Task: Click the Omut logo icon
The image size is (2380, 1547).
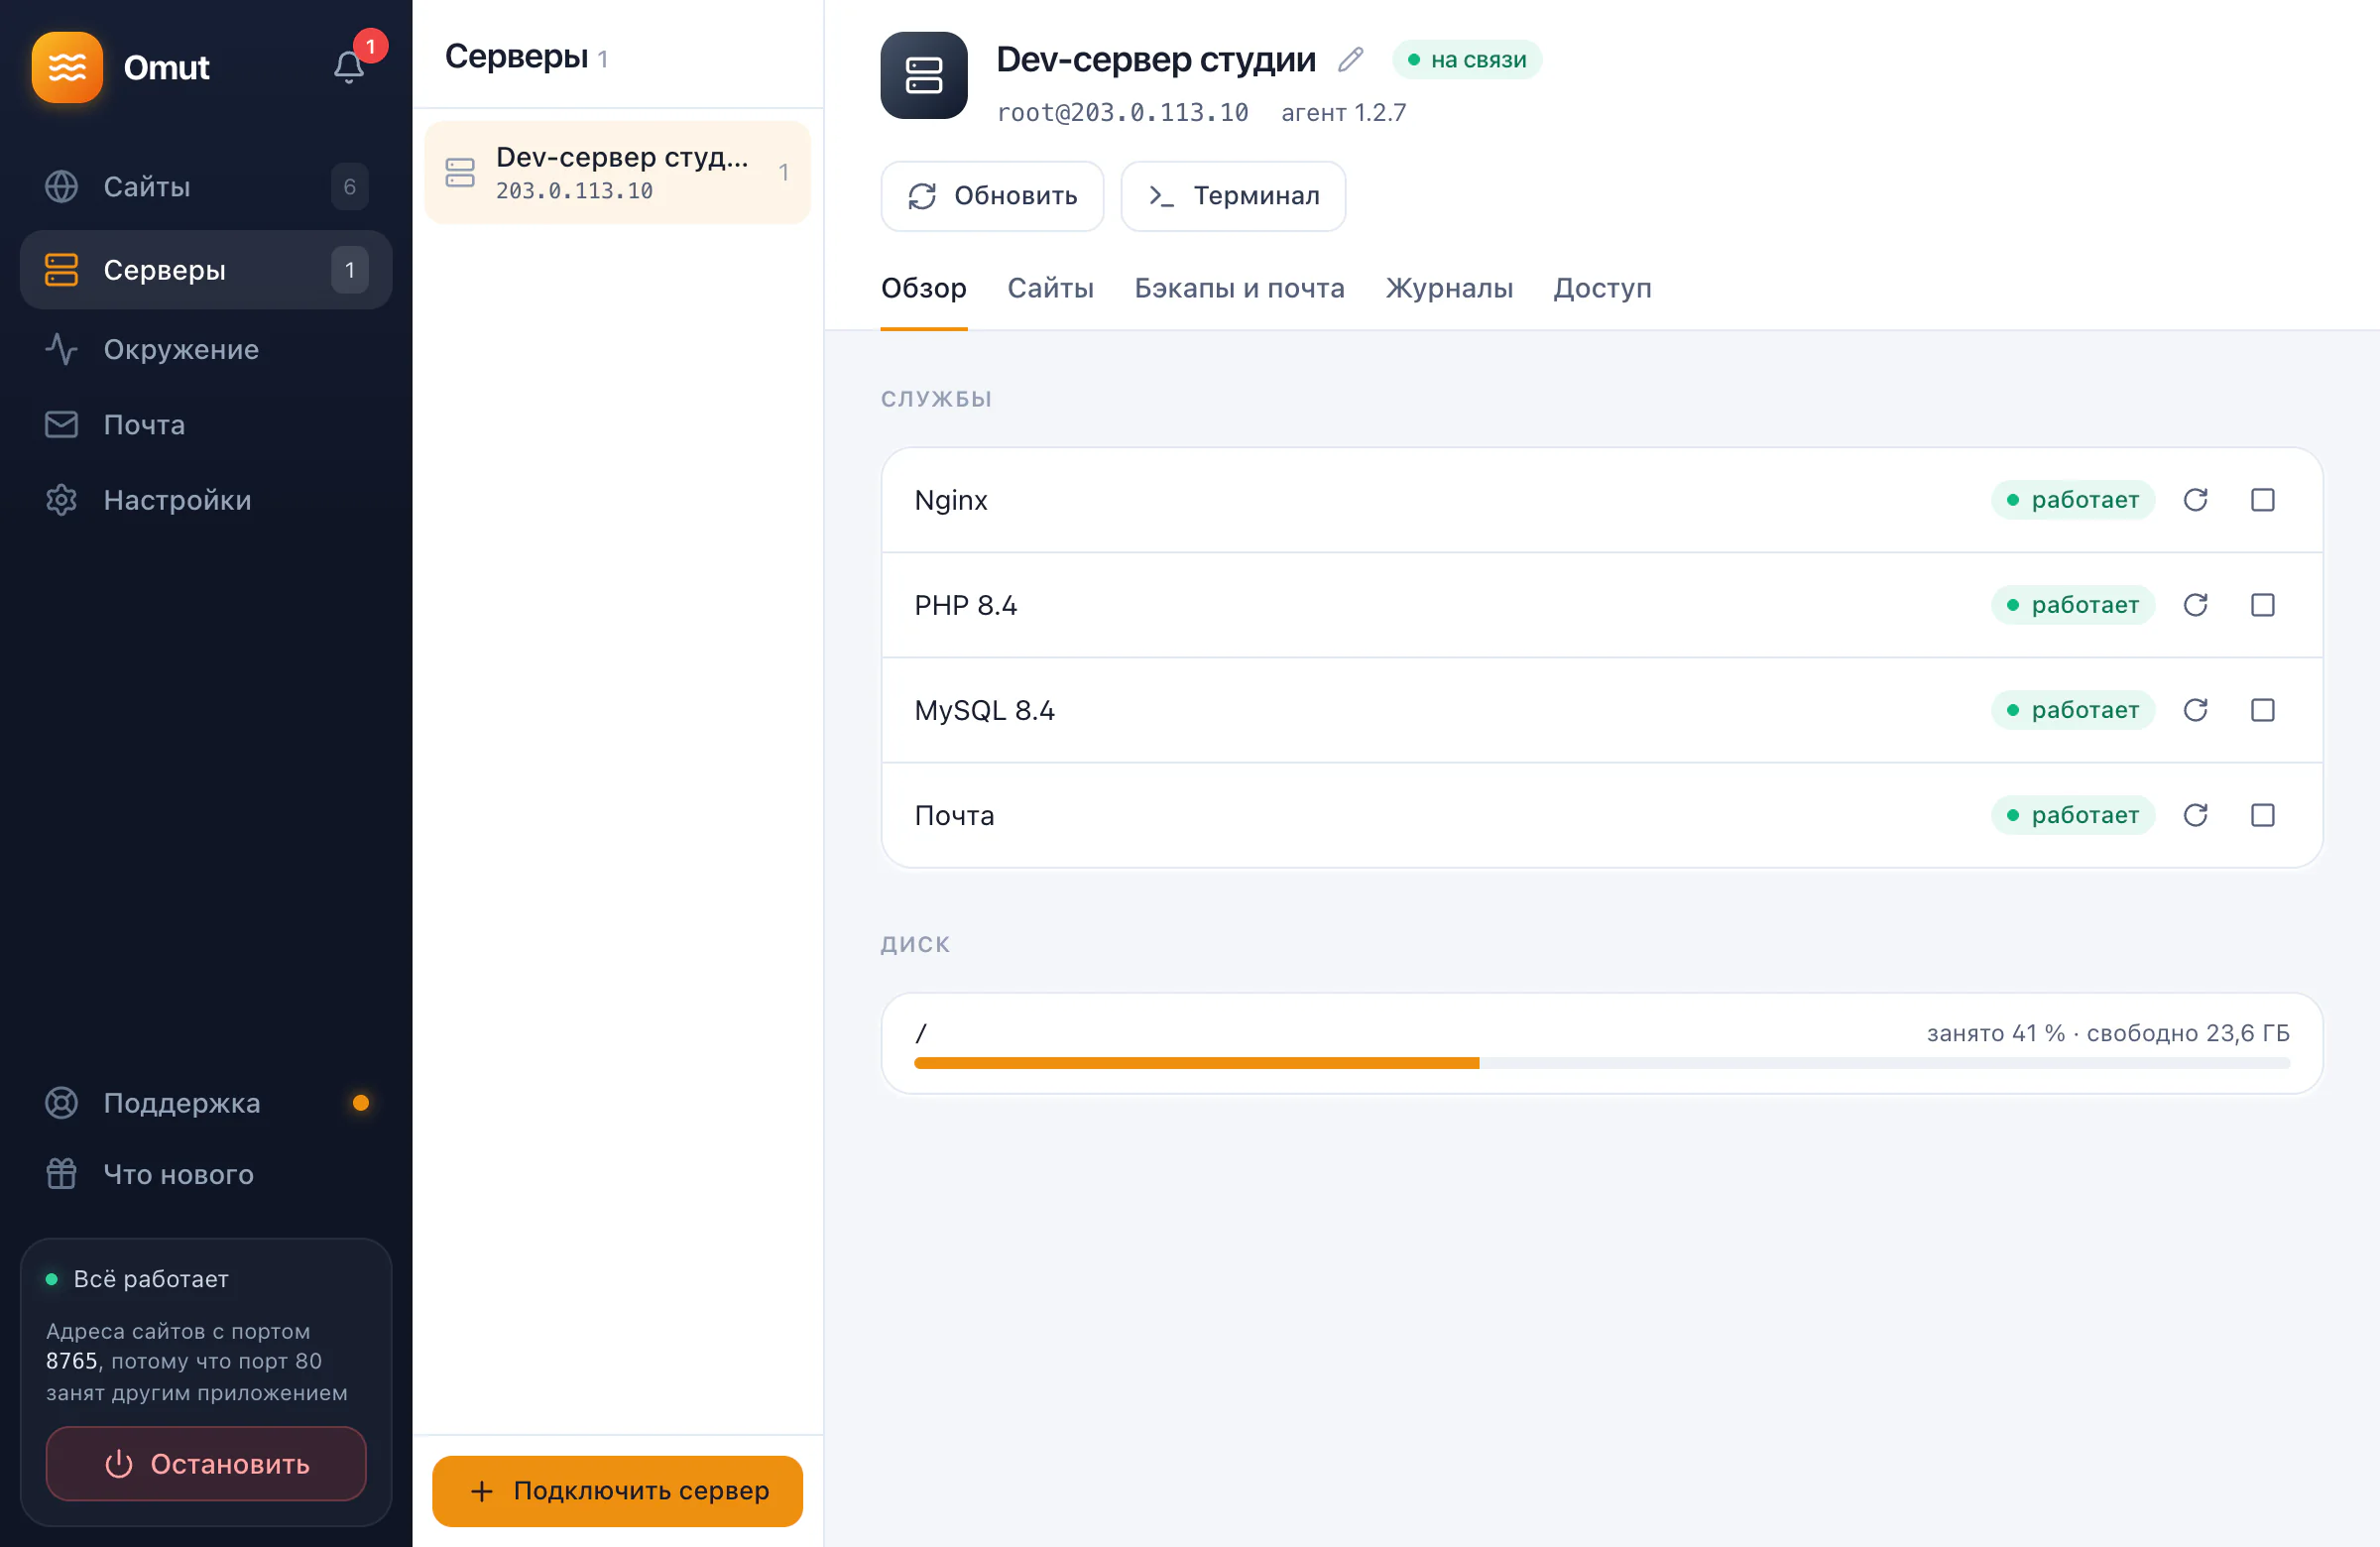Action: click(67, 67)
